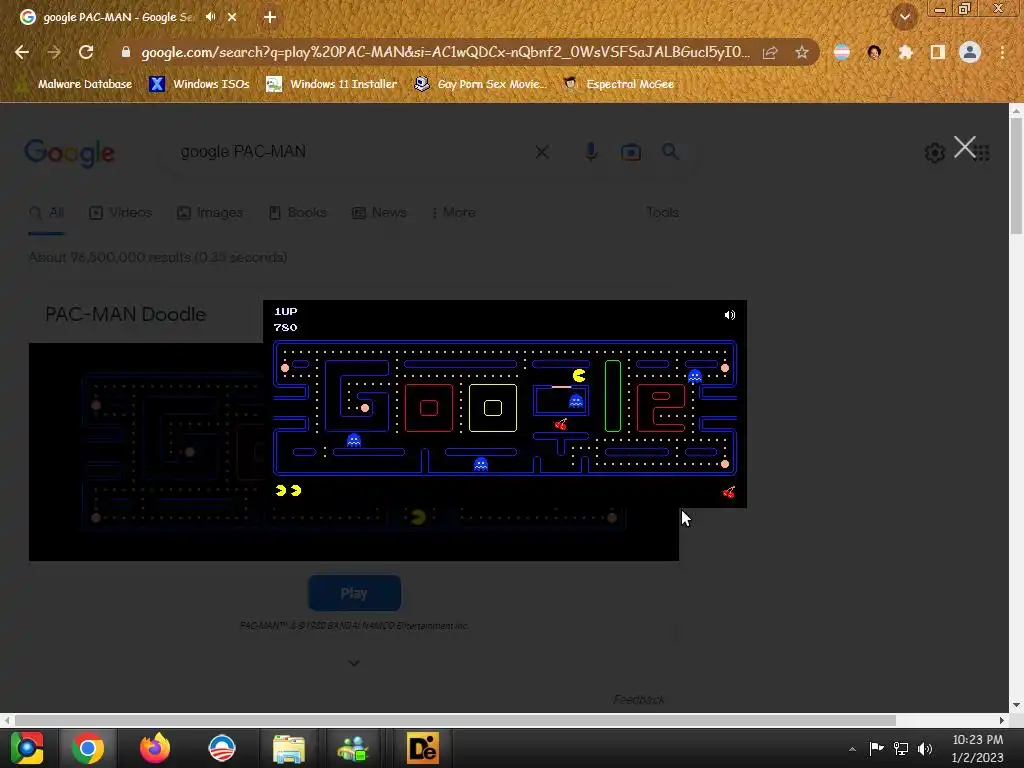
Task: Click the Feedback link
Action: click(639, 699)
